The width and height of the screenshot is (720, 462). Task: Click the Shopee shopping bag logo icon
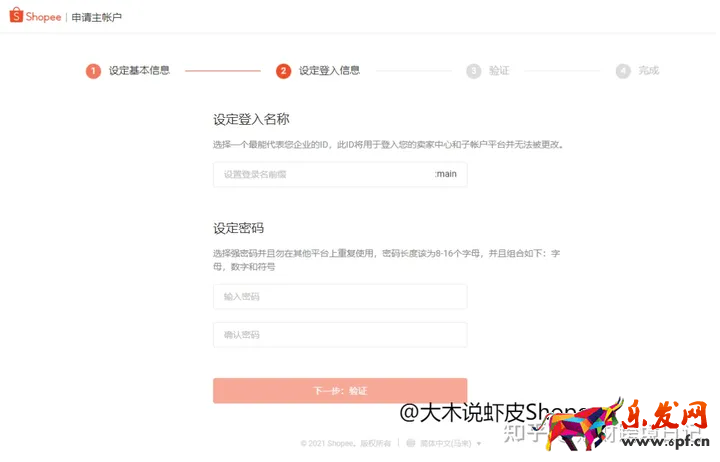click(16, 15)
